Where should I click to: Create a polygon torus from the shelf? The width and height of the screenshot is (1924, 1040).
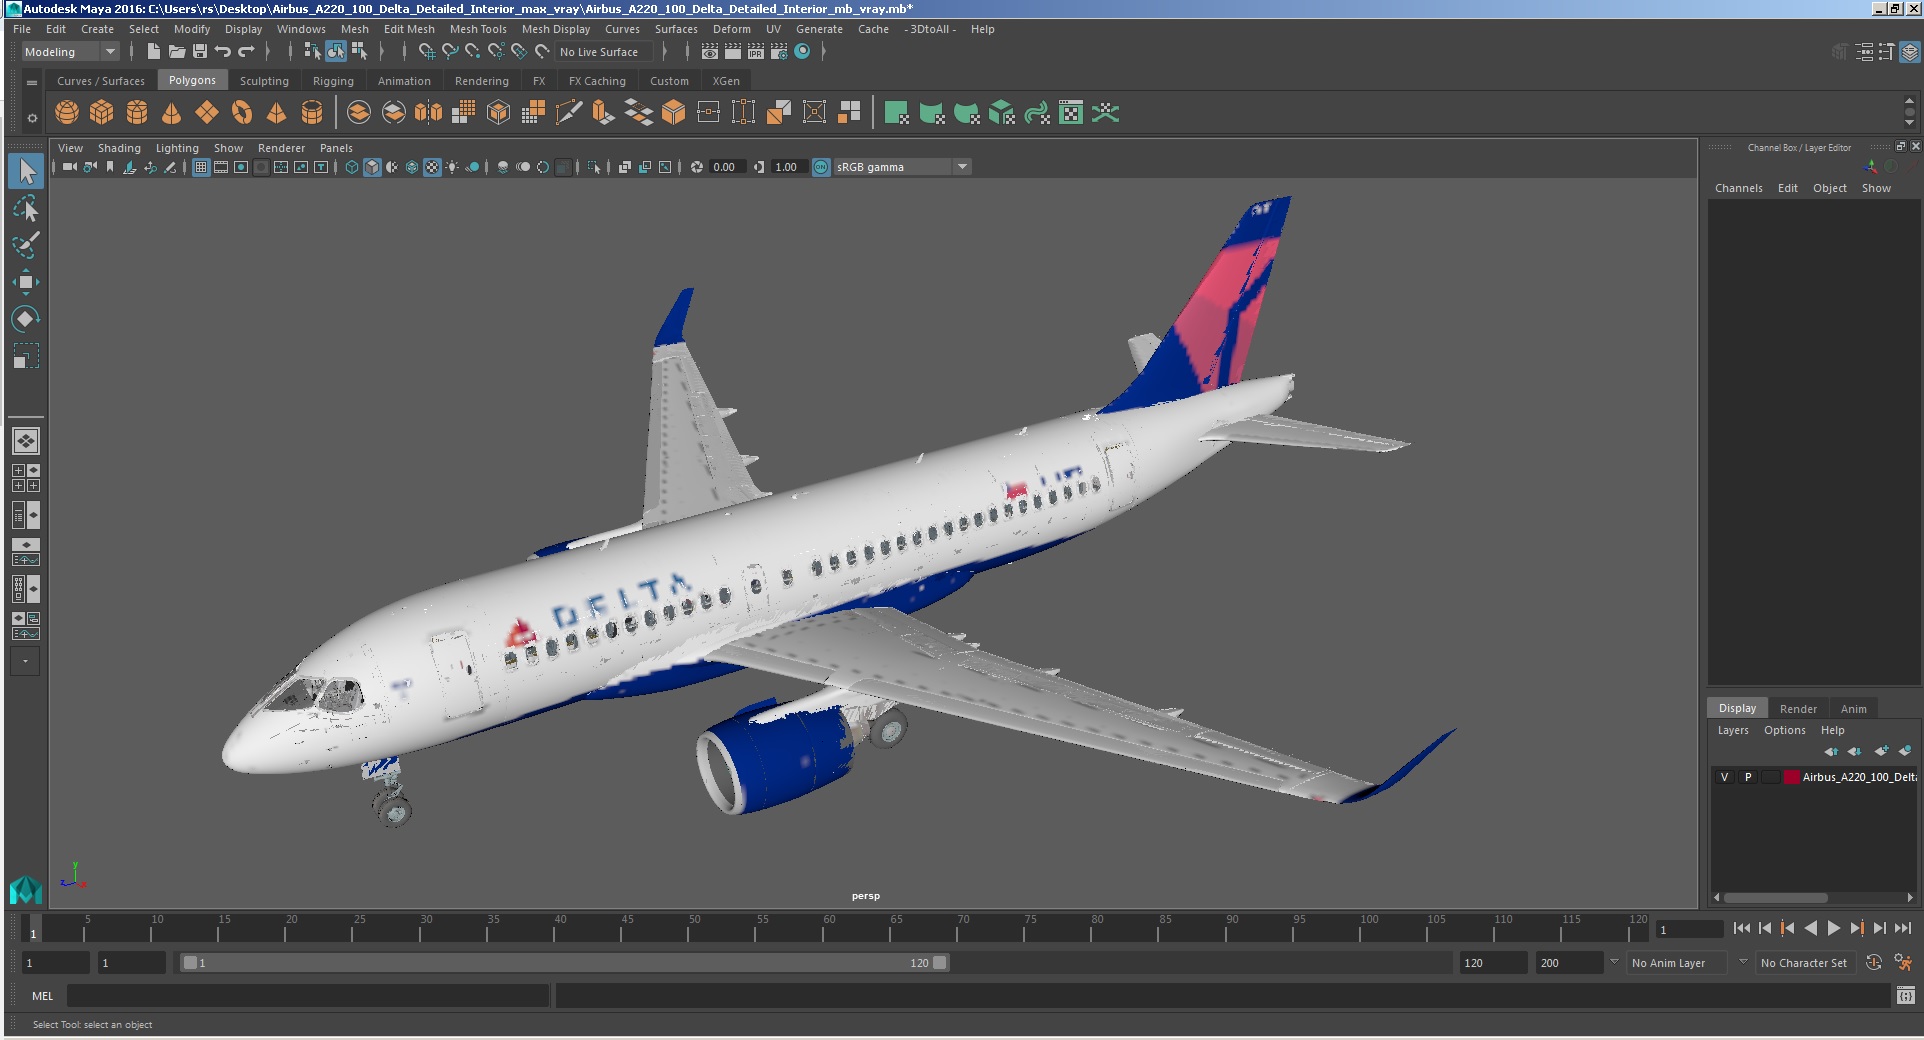coord(242,113)
